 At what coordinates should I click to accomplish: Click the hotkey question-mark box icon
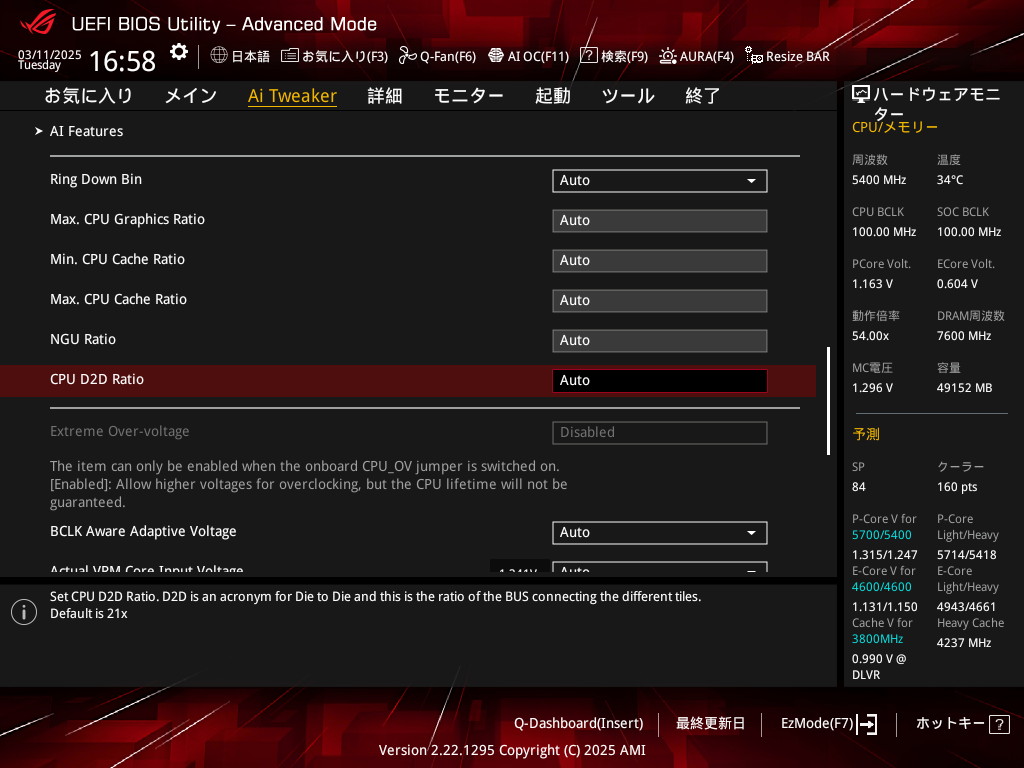pyautogui.click(x=999, y=724)
